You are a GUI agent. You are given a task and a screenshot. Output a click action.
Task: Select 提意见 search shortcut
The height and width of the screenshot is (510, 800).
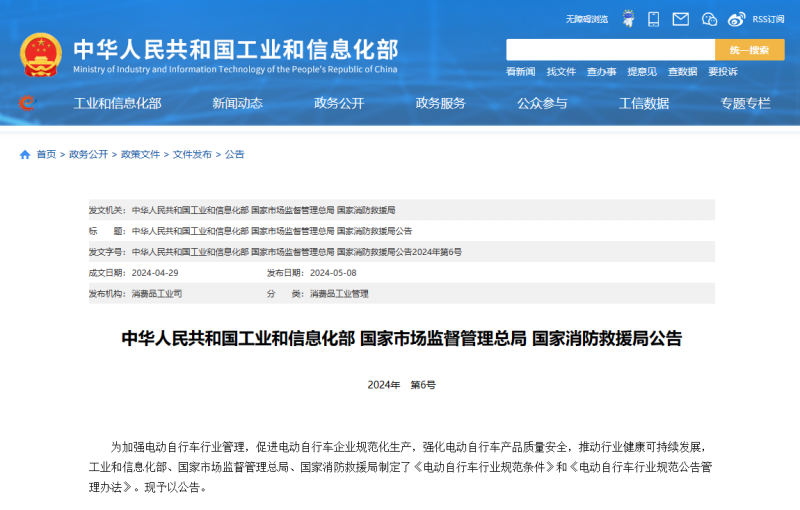pyautogui.click(x=642, y=72)
